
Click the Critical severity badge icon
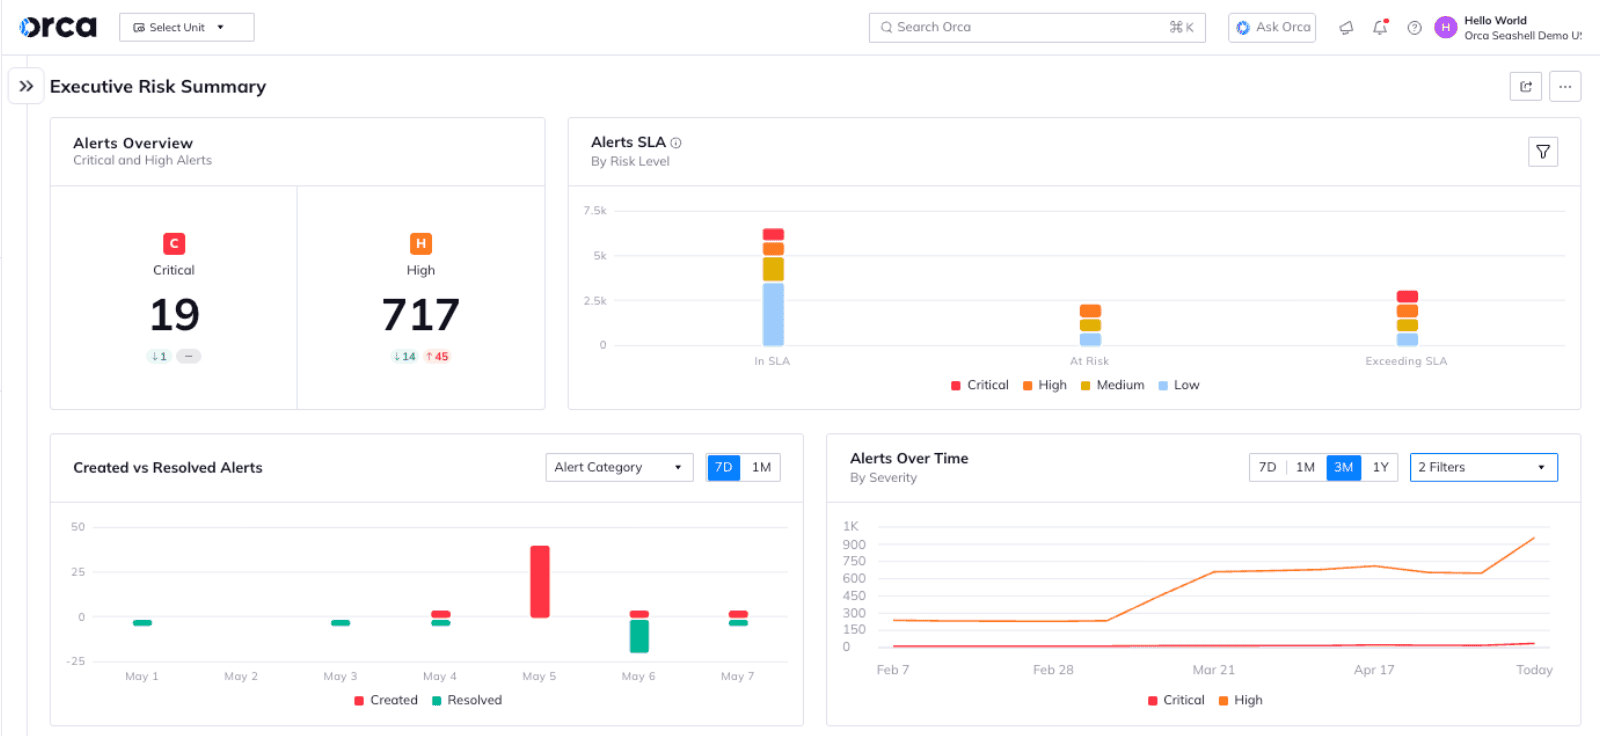(174, 243)
